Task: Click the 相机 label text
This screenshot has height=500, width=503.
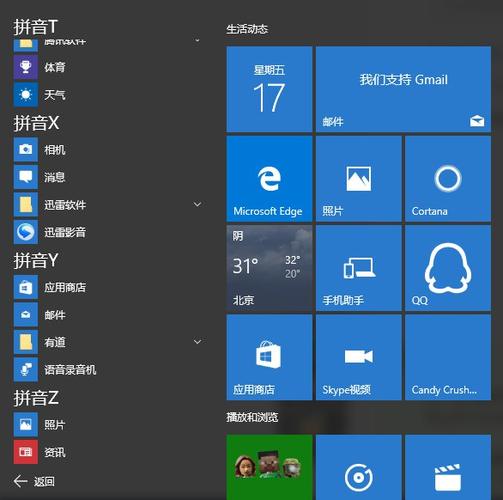Action: coord(55,150)
